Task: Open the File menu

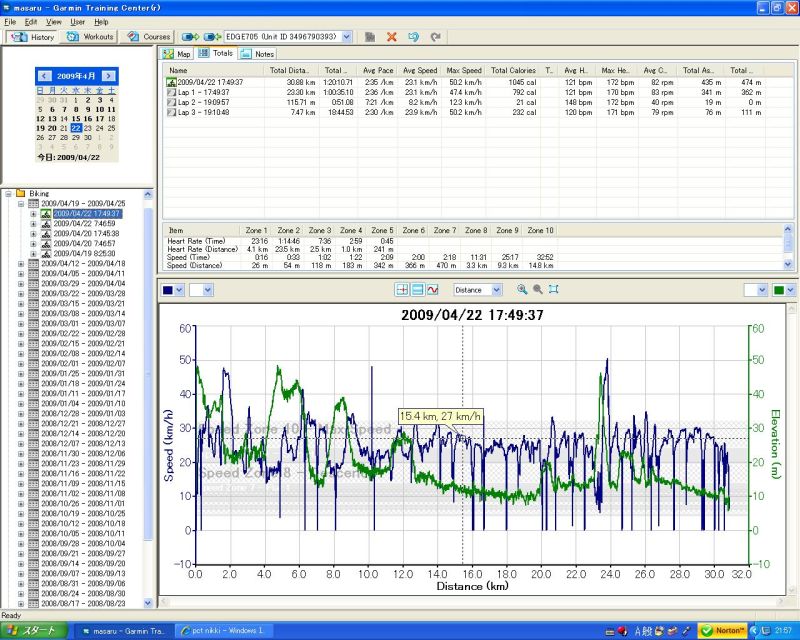Action: (10, 22)
